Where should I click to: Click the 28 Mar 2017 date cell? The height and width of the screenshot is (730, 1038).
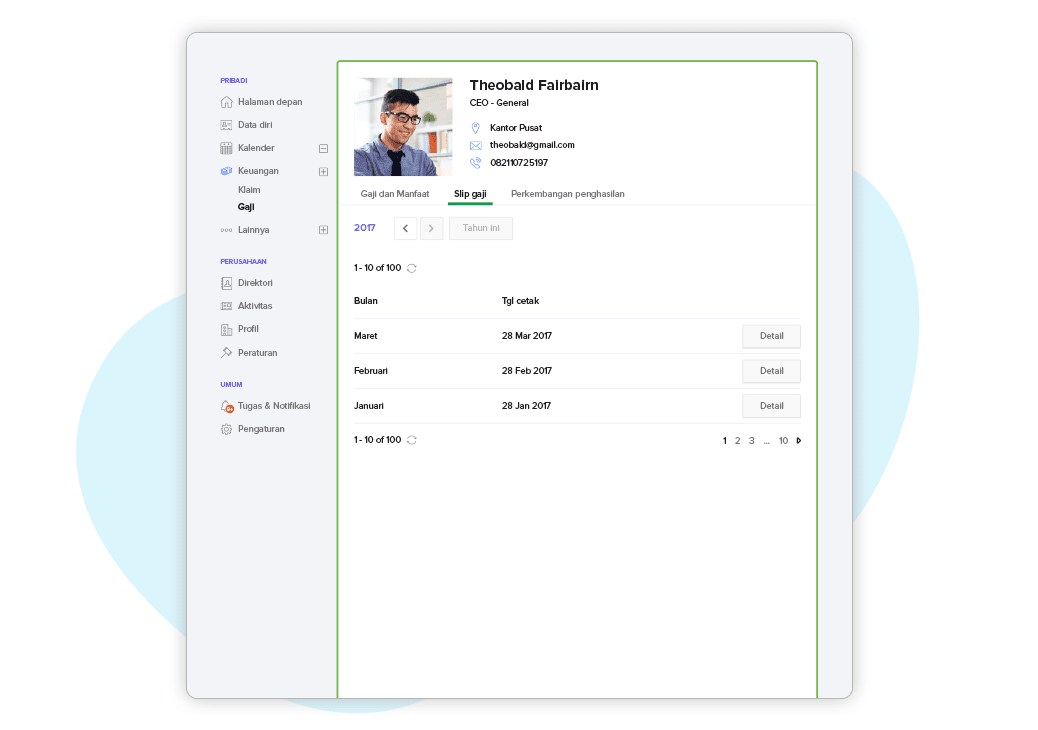click(x=526, y=336)
